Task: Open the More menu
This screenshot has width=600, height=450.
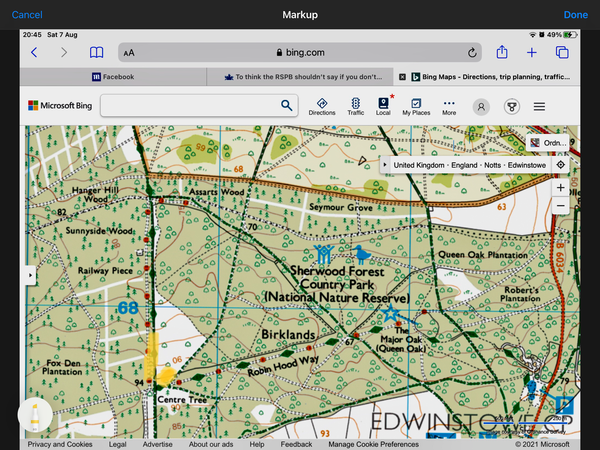Action: 449,107
